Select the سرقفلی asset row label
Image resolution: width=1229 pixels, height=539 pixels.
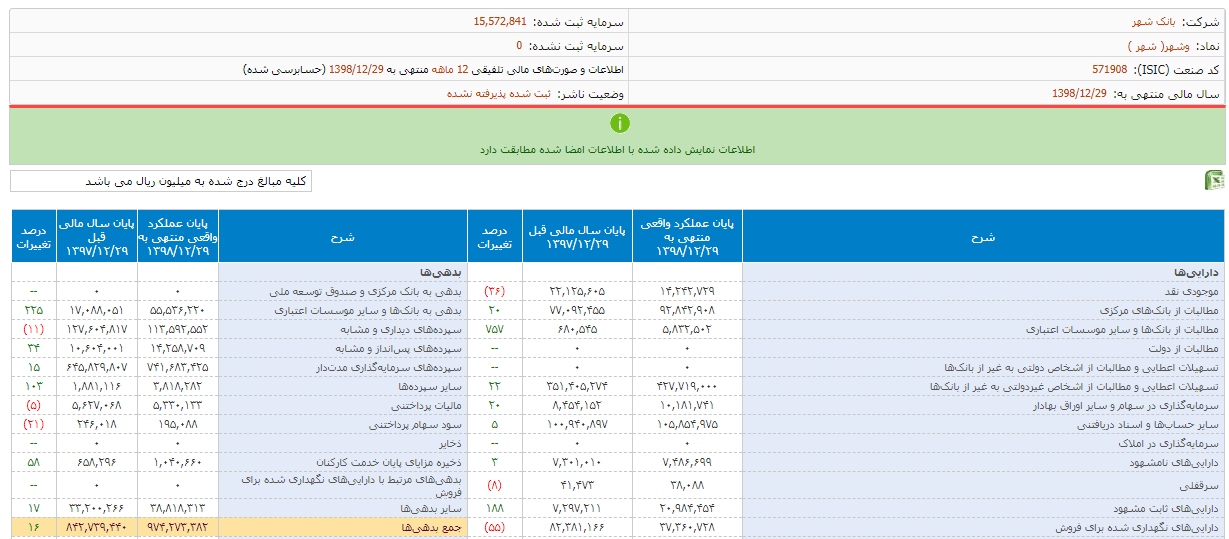click(1201, 487)
